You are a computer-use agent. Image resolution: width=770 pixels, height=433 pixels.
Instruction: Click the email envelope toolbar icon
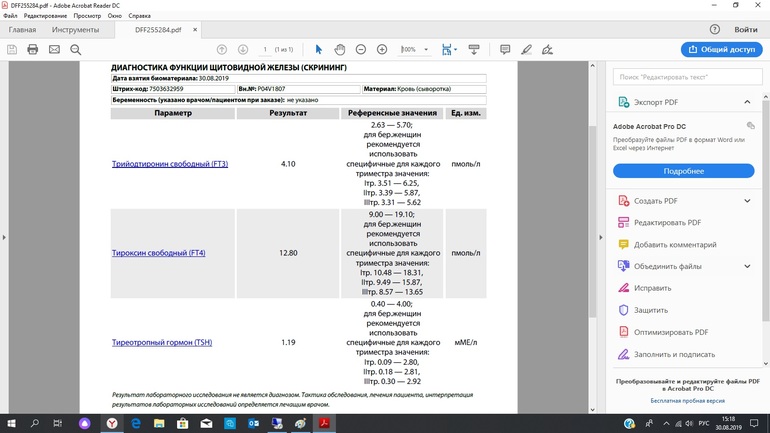click(x=54, y=49)
